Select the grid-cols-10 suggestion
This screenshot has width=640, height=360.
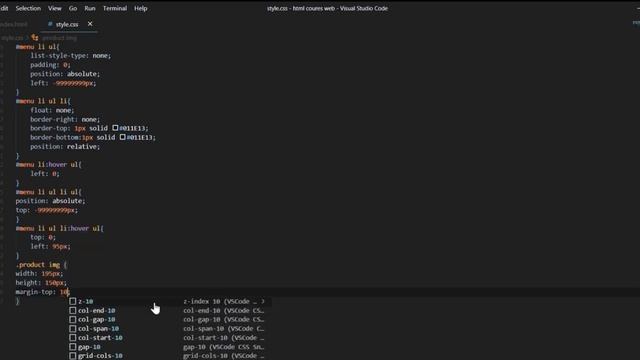click(x=170, y=356)
